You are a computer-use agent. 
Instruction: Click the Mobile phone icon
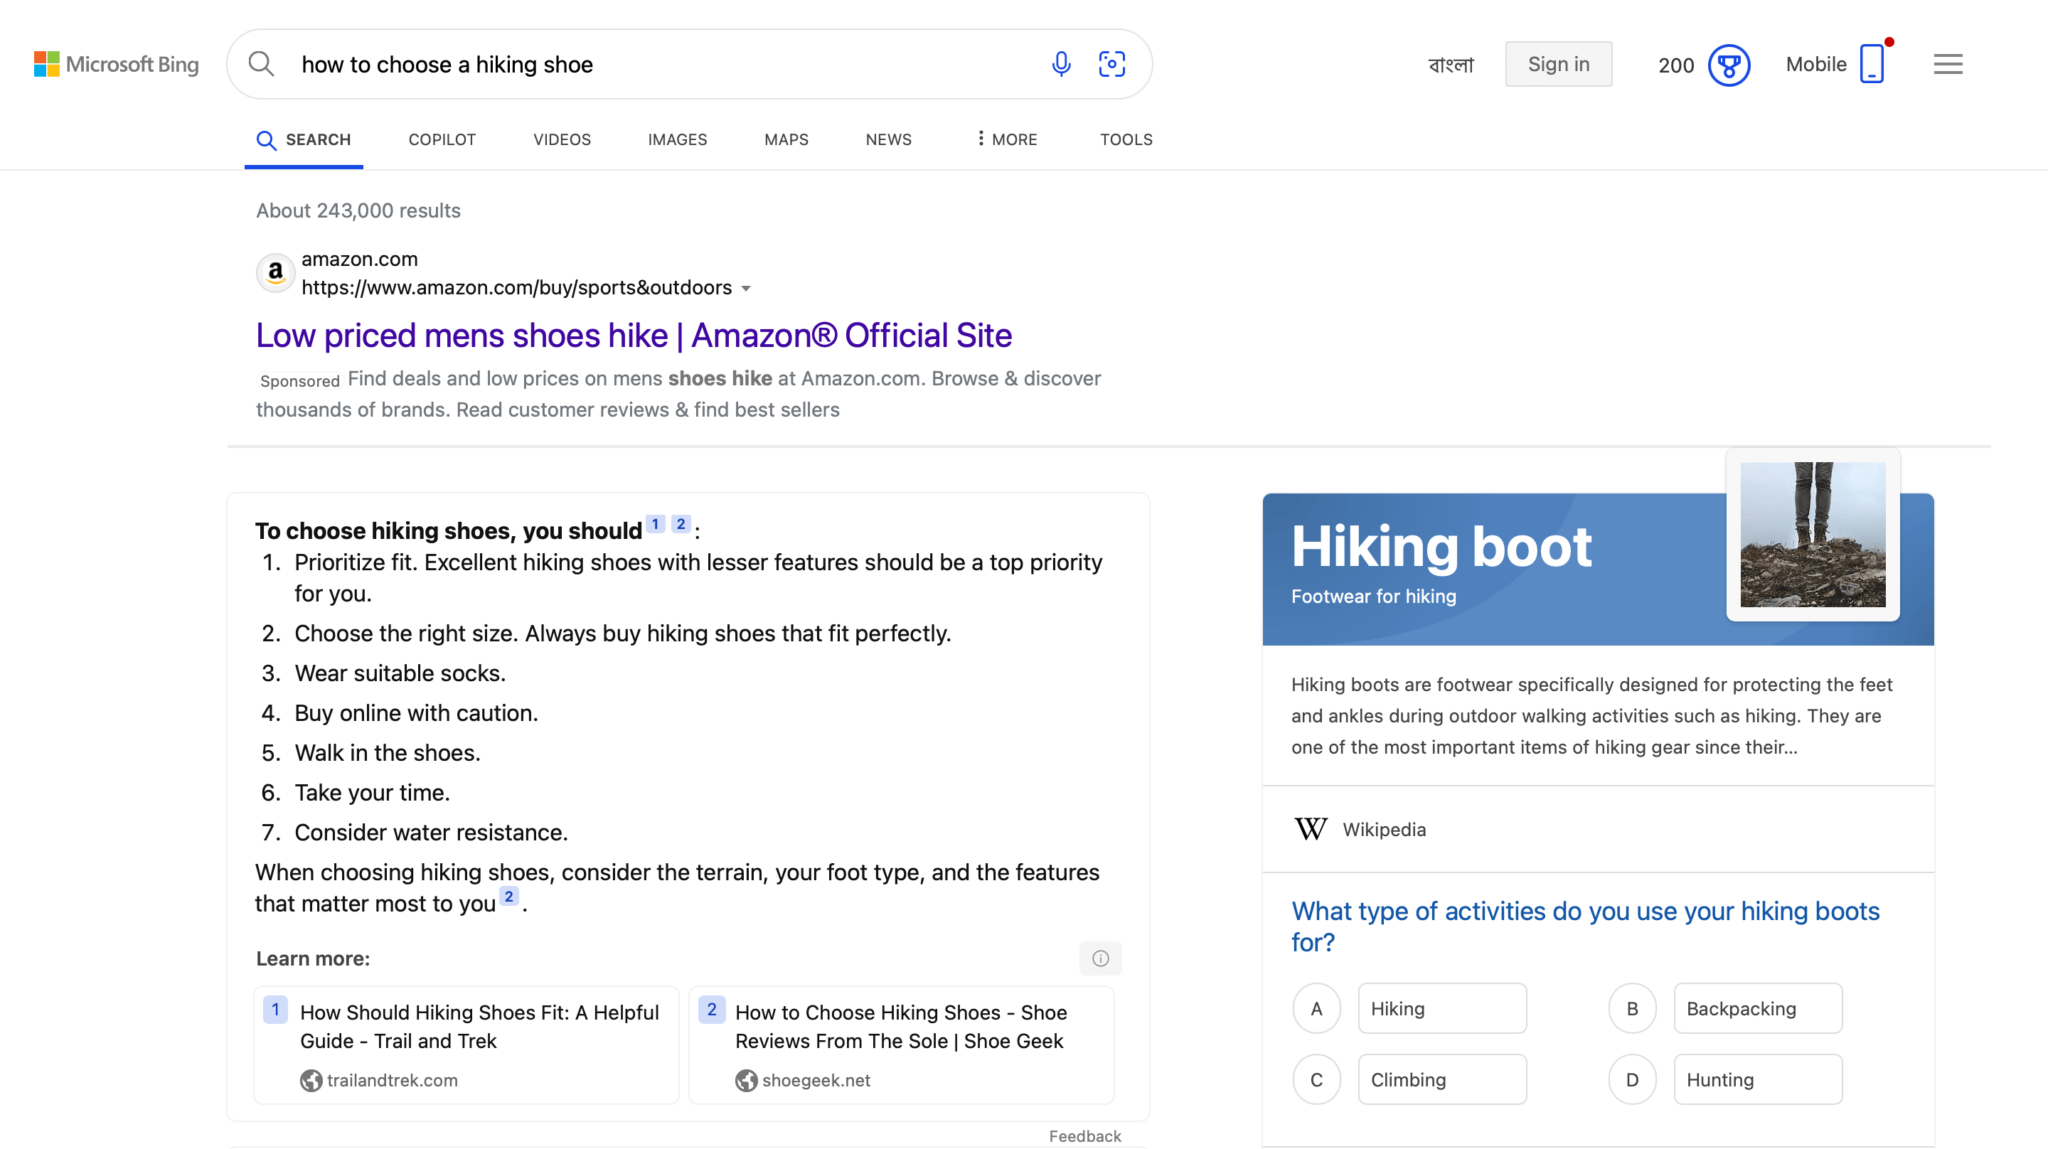(x=1871, y=62)
